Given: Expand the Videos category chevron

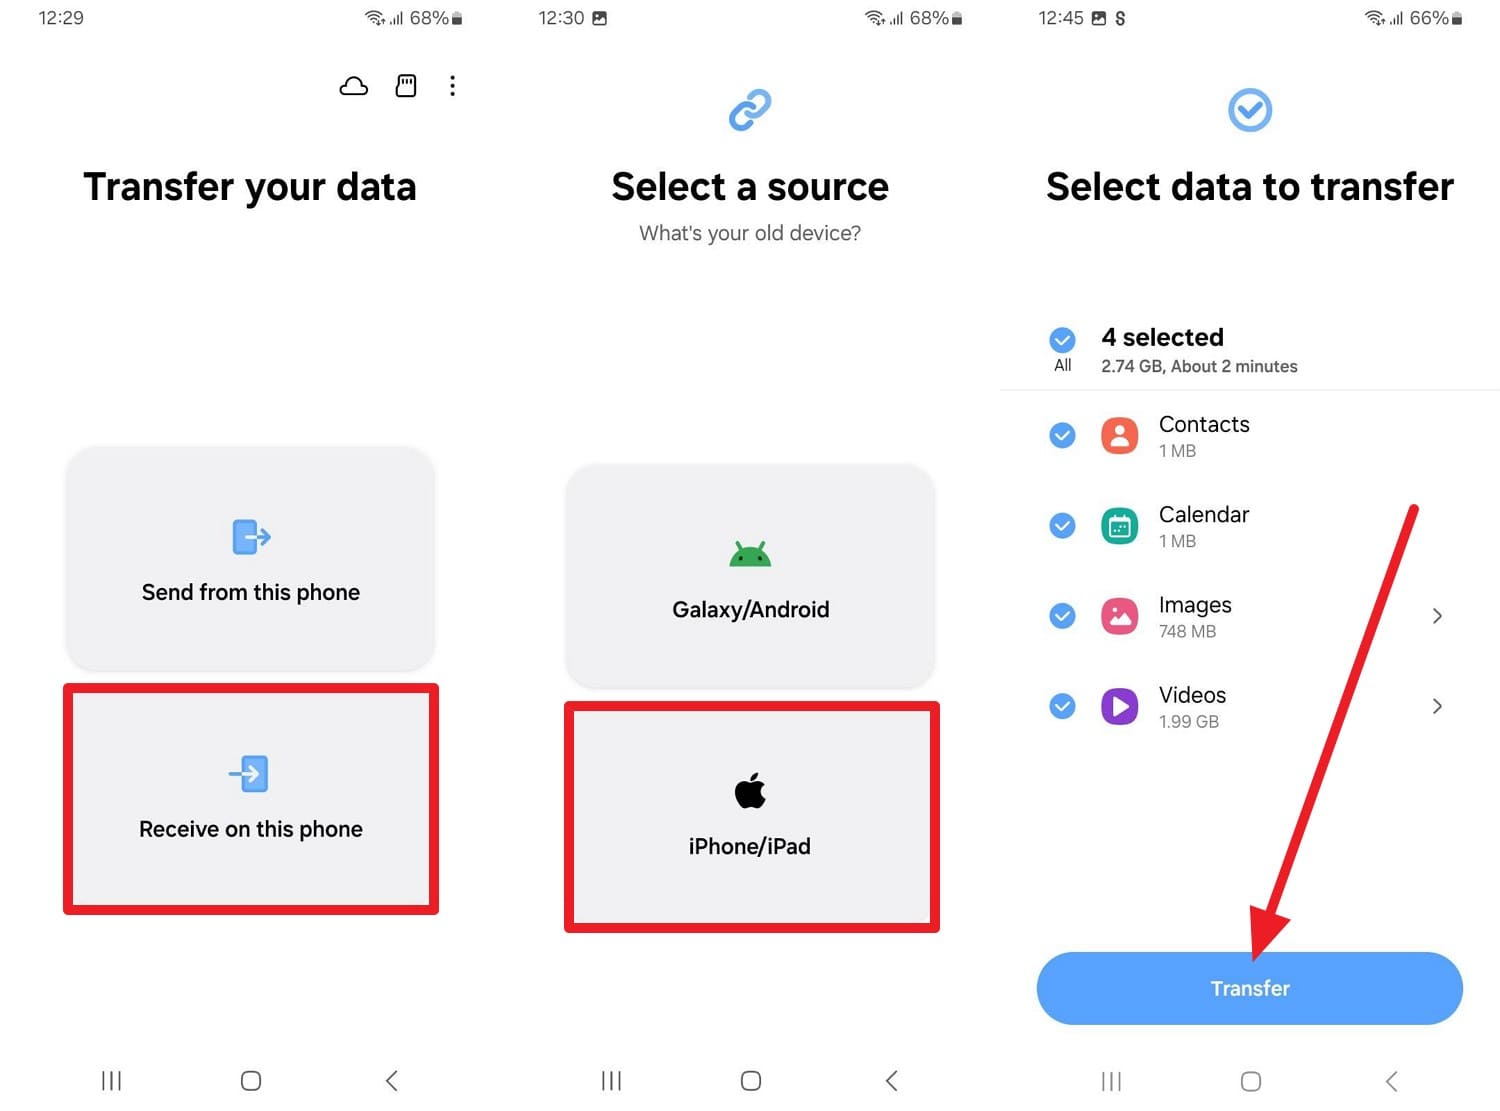Looking at the screenshot, I should 1437,706.
